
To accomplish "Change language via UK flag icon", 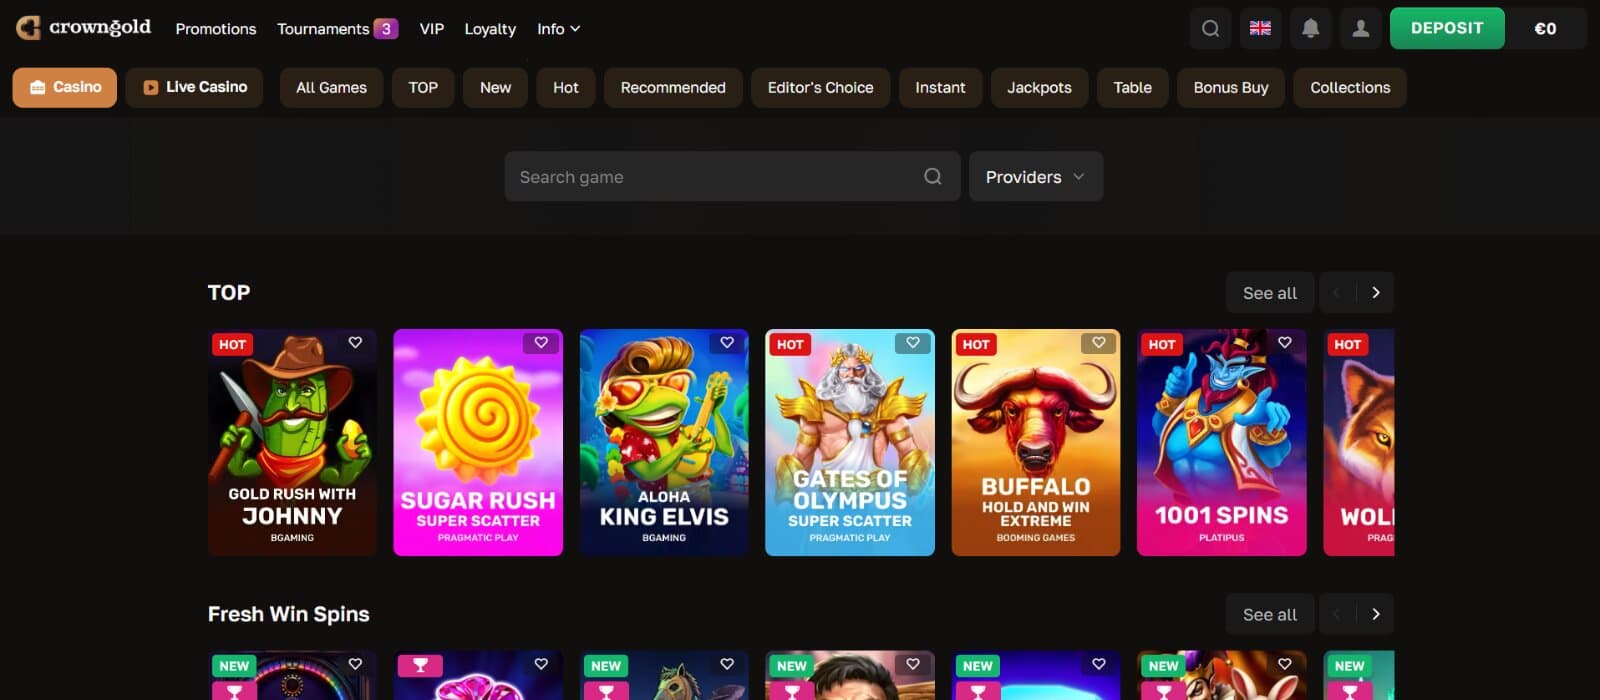I will coord(1260,28).
